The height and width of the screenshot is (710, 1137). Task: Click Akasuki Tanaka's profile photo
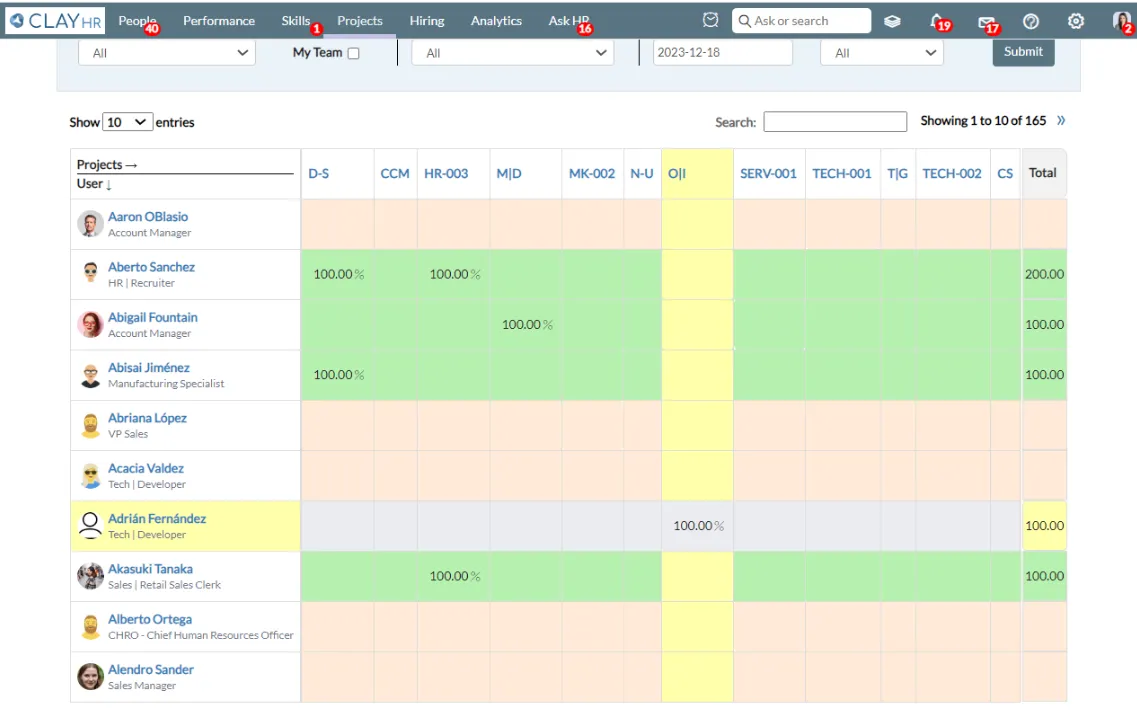(91, 576)
